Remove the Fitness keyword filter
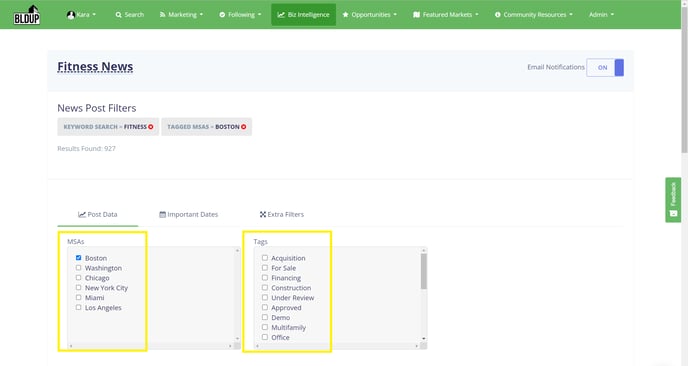This screenshot has height=366, width=688. click(x=150, y=127)
